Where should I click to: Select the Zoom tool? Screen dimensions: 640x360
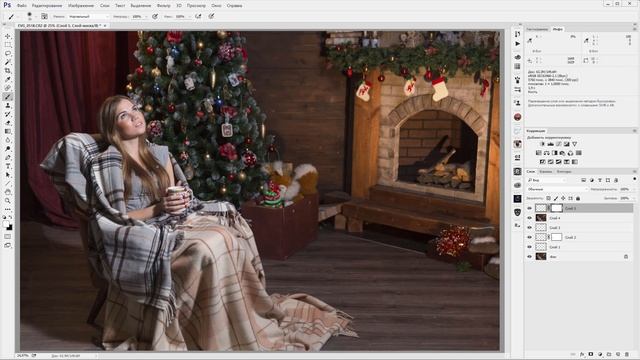pos(8,200)
